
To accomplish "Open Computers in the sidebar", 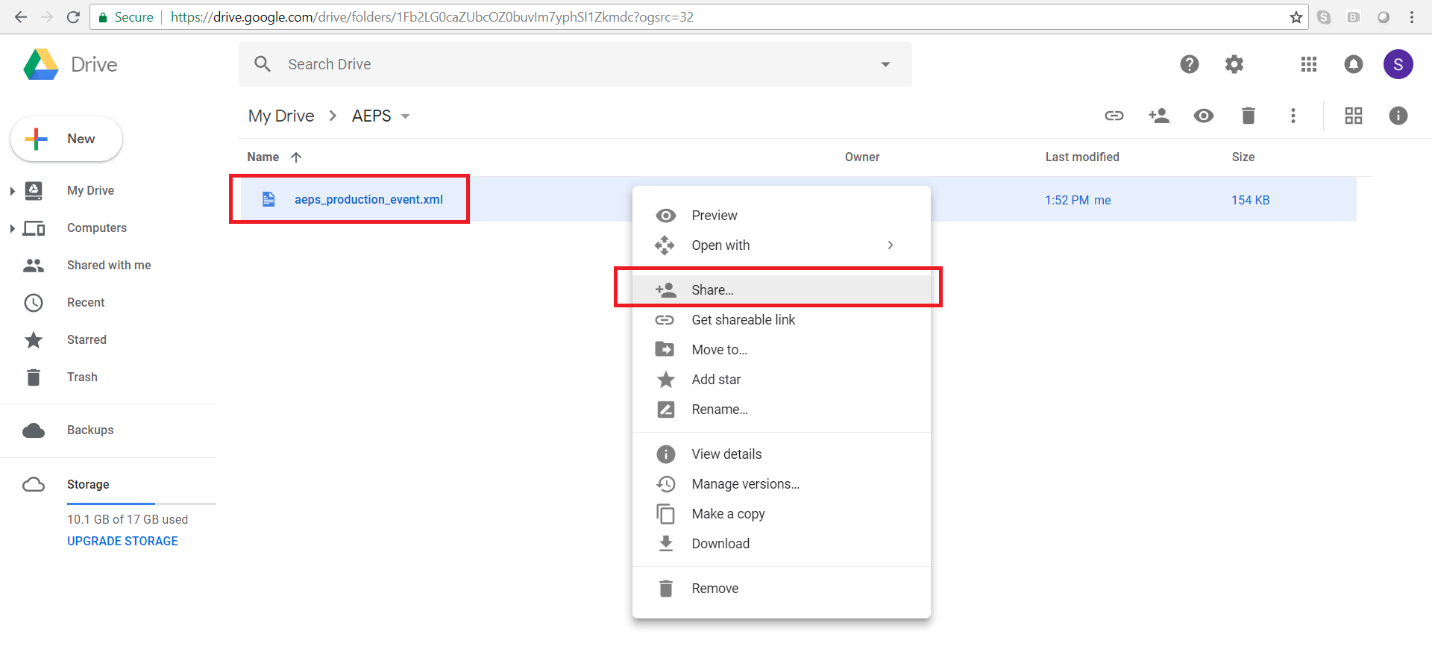I will pos(97,228).
